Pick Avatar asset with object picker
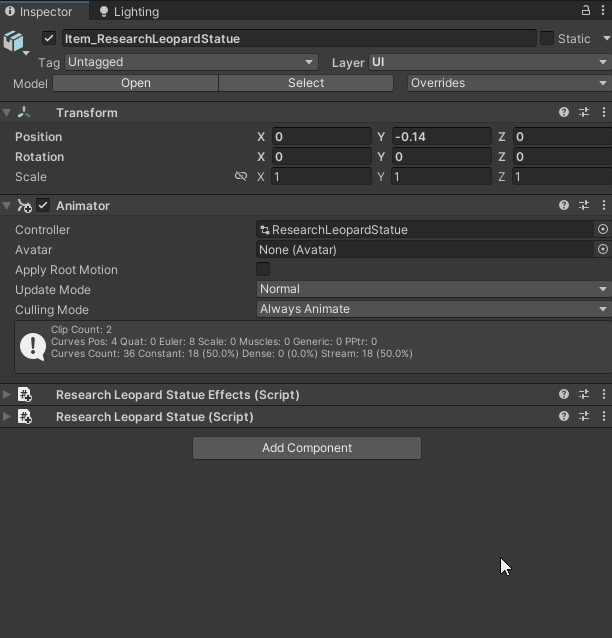This screenshot has height=638, width=612. (603, 249)
